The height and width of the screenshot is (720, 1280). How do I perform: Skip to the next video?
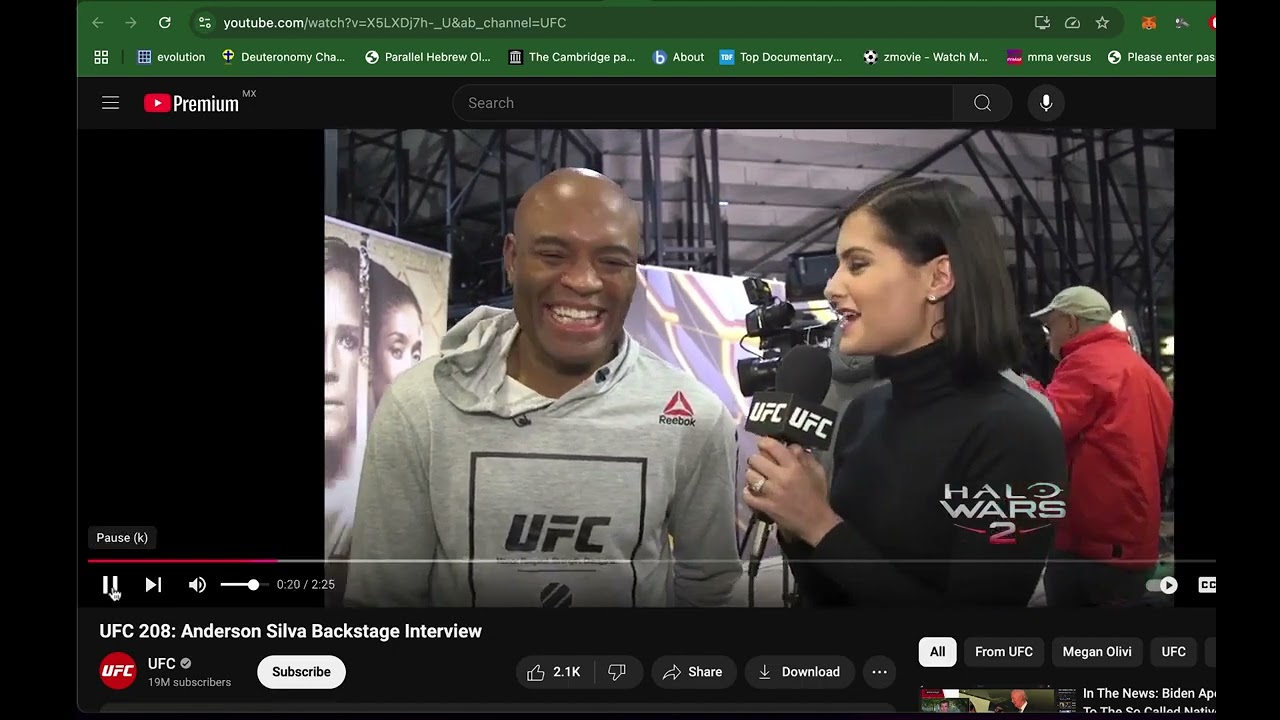pyautogui.click(x=153, y=585)
